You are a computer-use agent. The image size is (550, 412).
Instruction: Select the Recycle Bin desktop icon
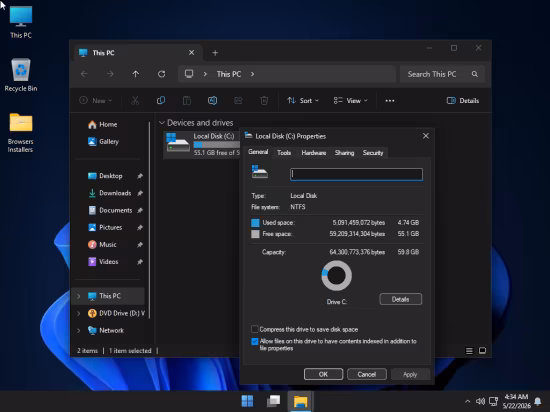21,75
